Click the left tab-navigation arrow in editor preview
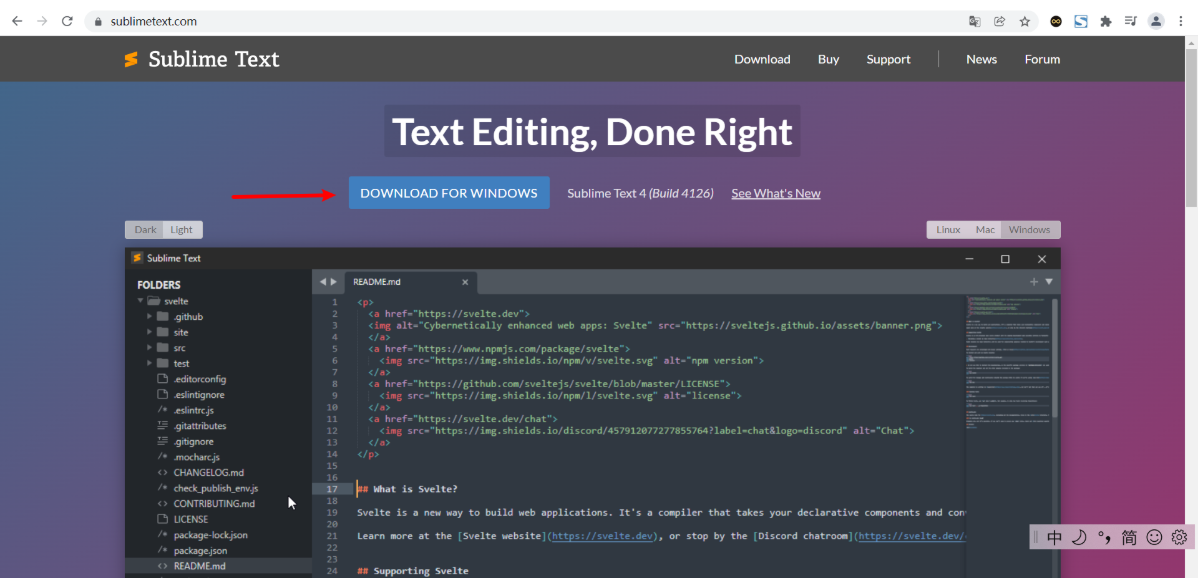Image resolution: width=1201 pixels, height=580 pixels. pos(322,282)
